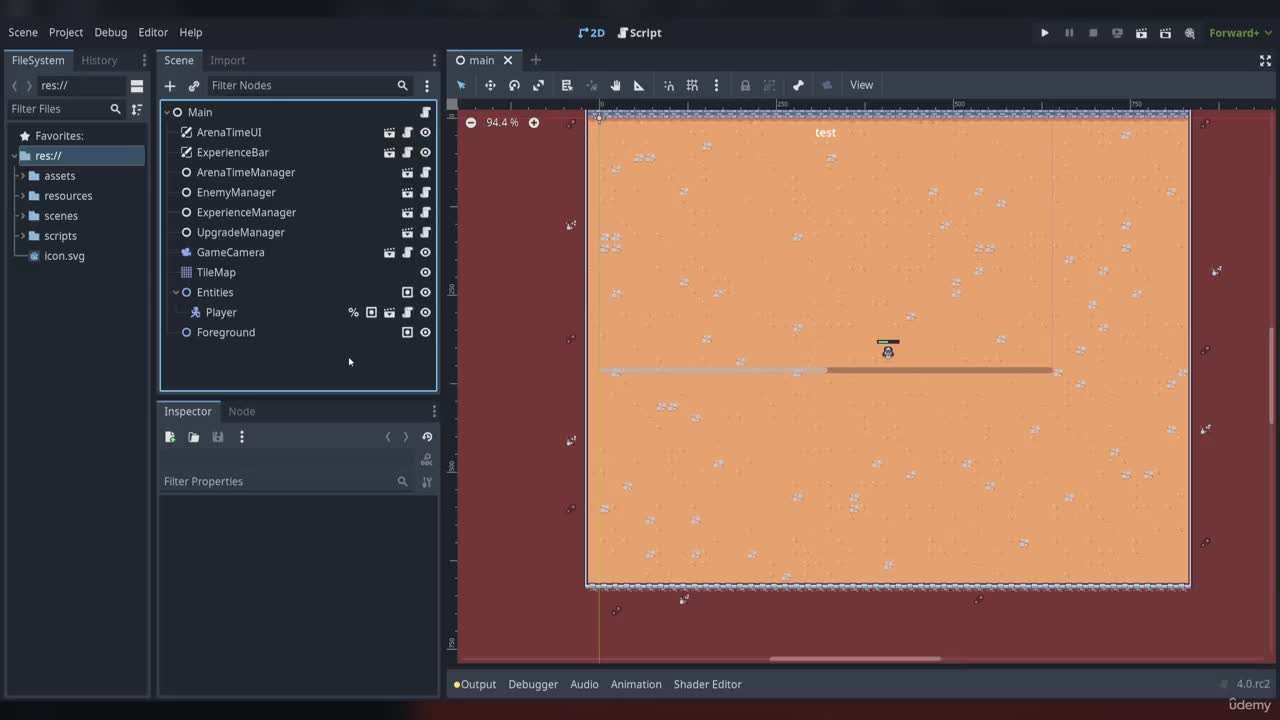This screenshot has width=1280, height=720.
Task: Zoom out with minus button
Action: [x=471, y=122]
